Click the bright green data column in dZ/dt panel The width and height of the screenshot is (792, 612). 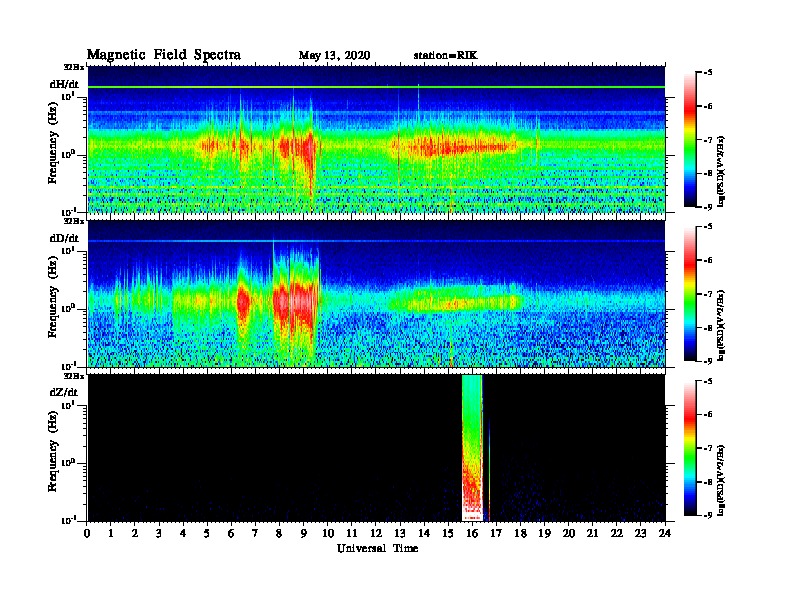click(x=472, y=447)
